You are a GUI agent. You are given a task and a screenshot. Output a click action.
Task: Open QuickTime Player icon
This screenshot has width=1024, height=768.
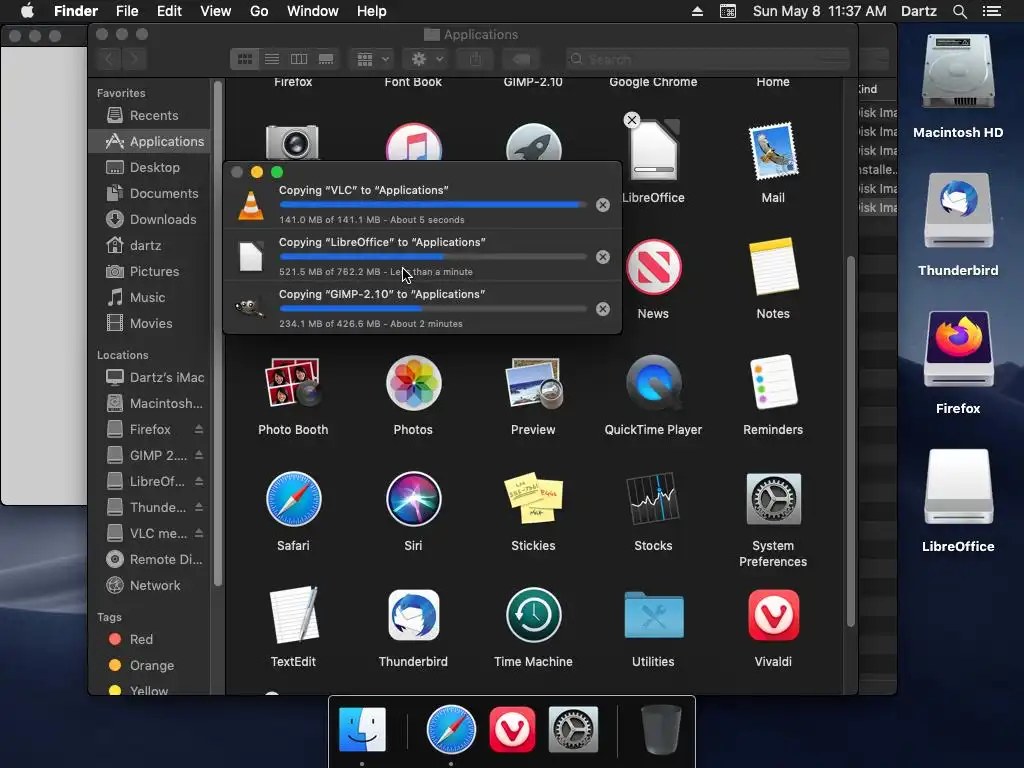click(x=653, y=383)
